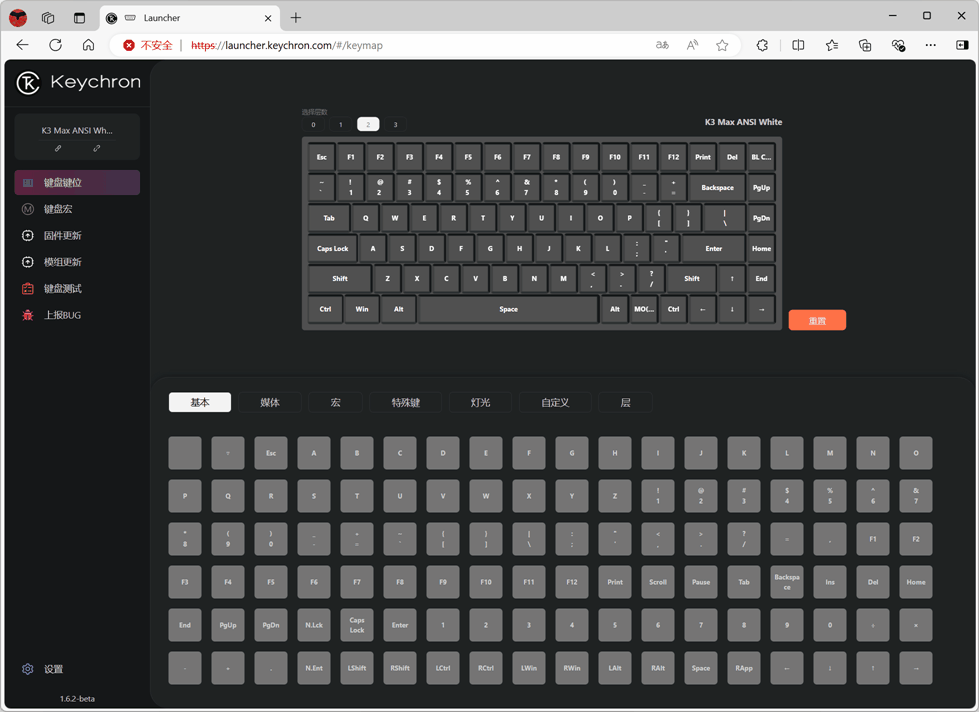The width and height of the screenshot is (979, 712).
Task: Click 上报BUG bug report icon
Action: click(28, 315)
